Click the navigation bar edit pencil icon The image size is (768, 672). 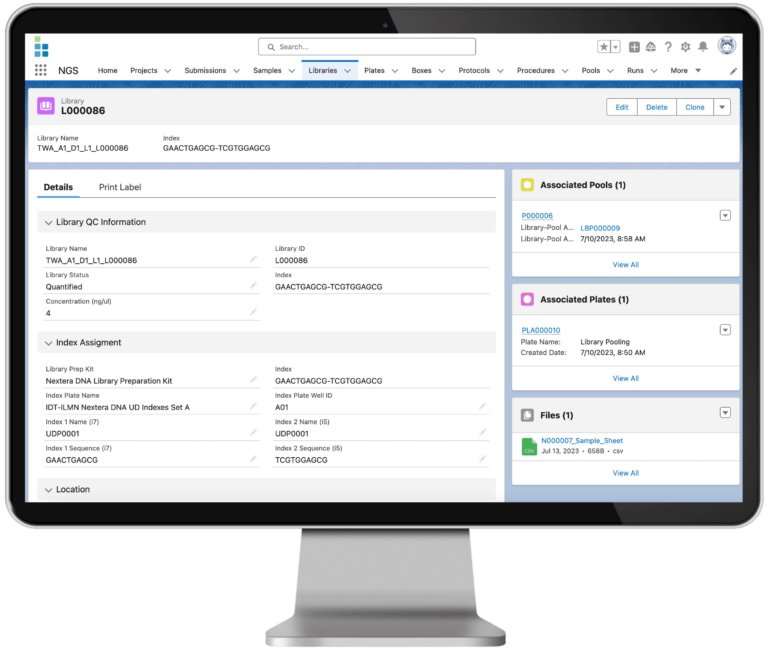coord(733,71)
